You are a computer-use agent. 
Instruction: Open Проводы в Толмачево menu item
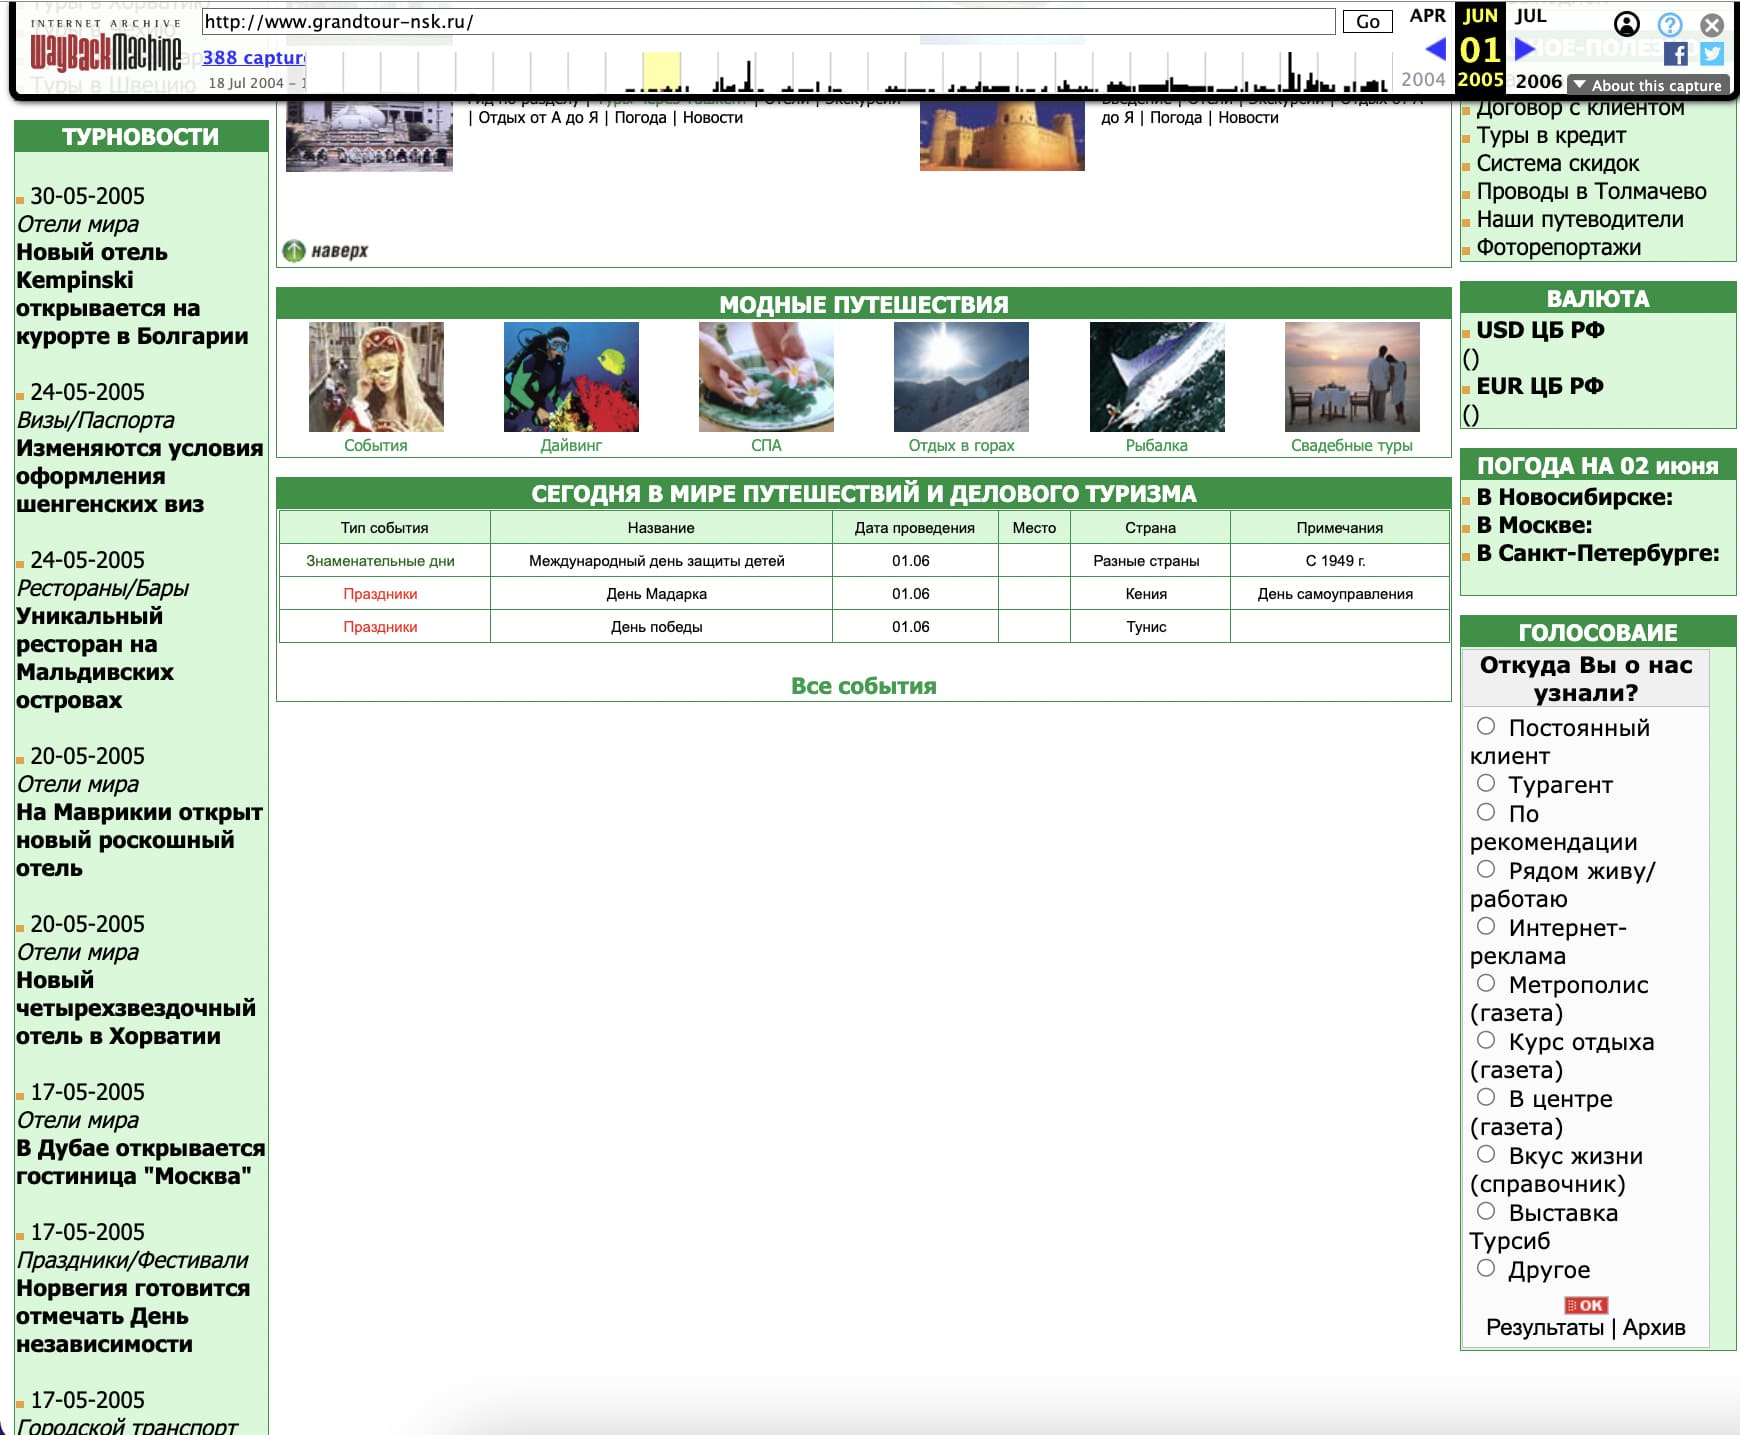(x=1591, y=191)
